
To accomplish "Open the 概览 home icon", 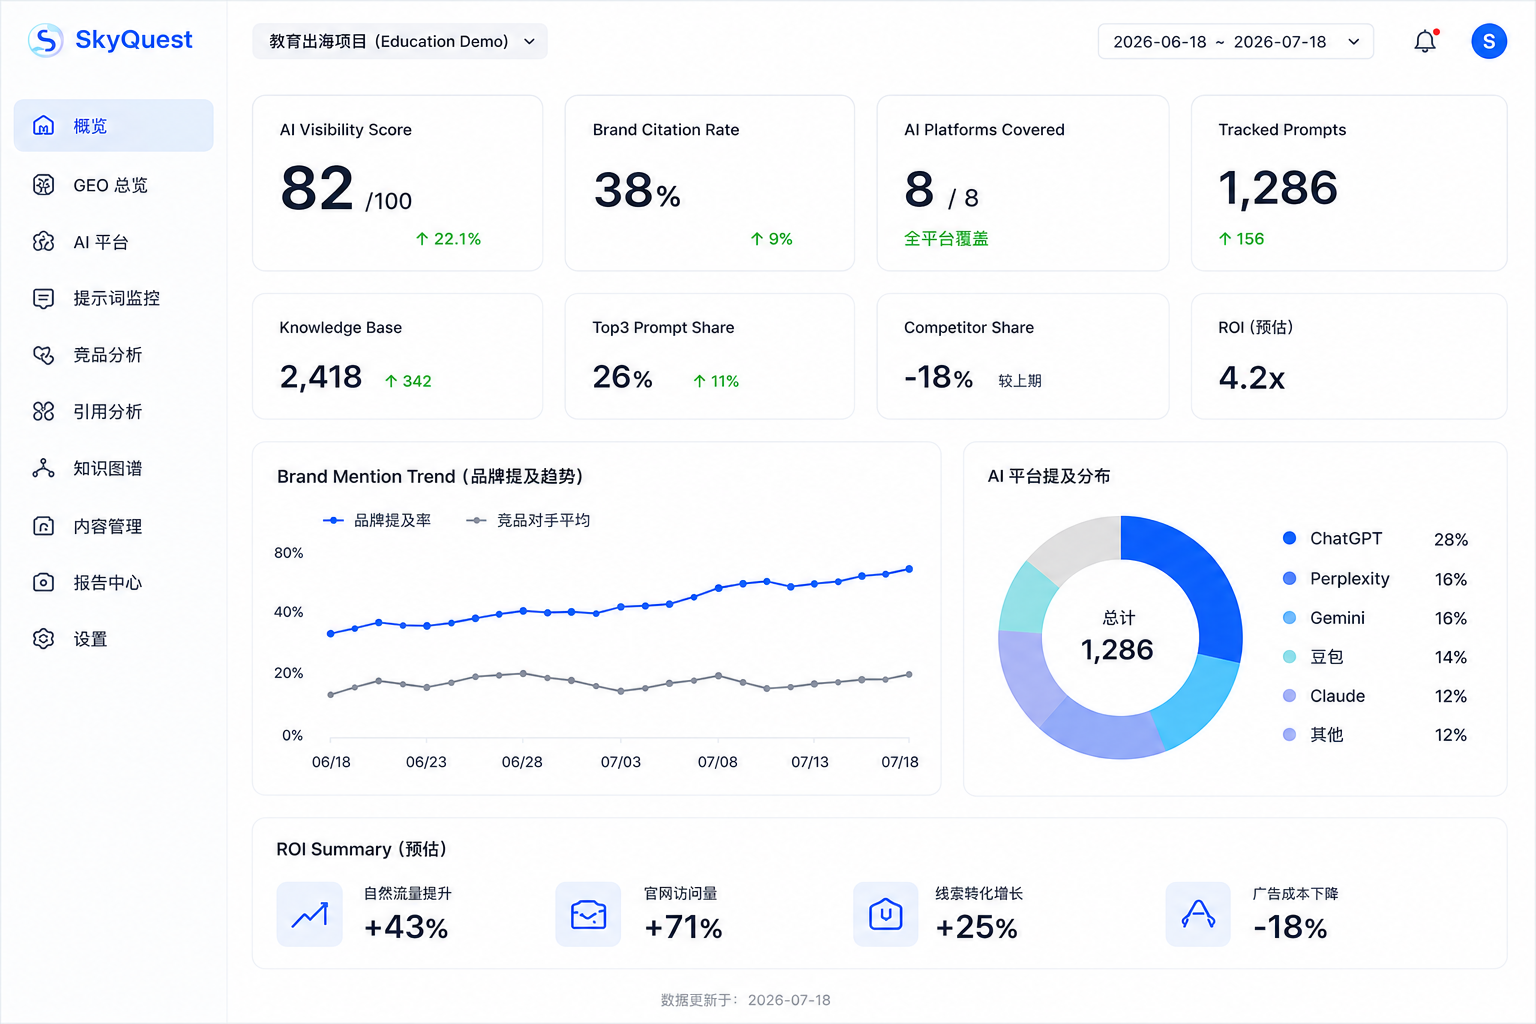I will (43, 126).
